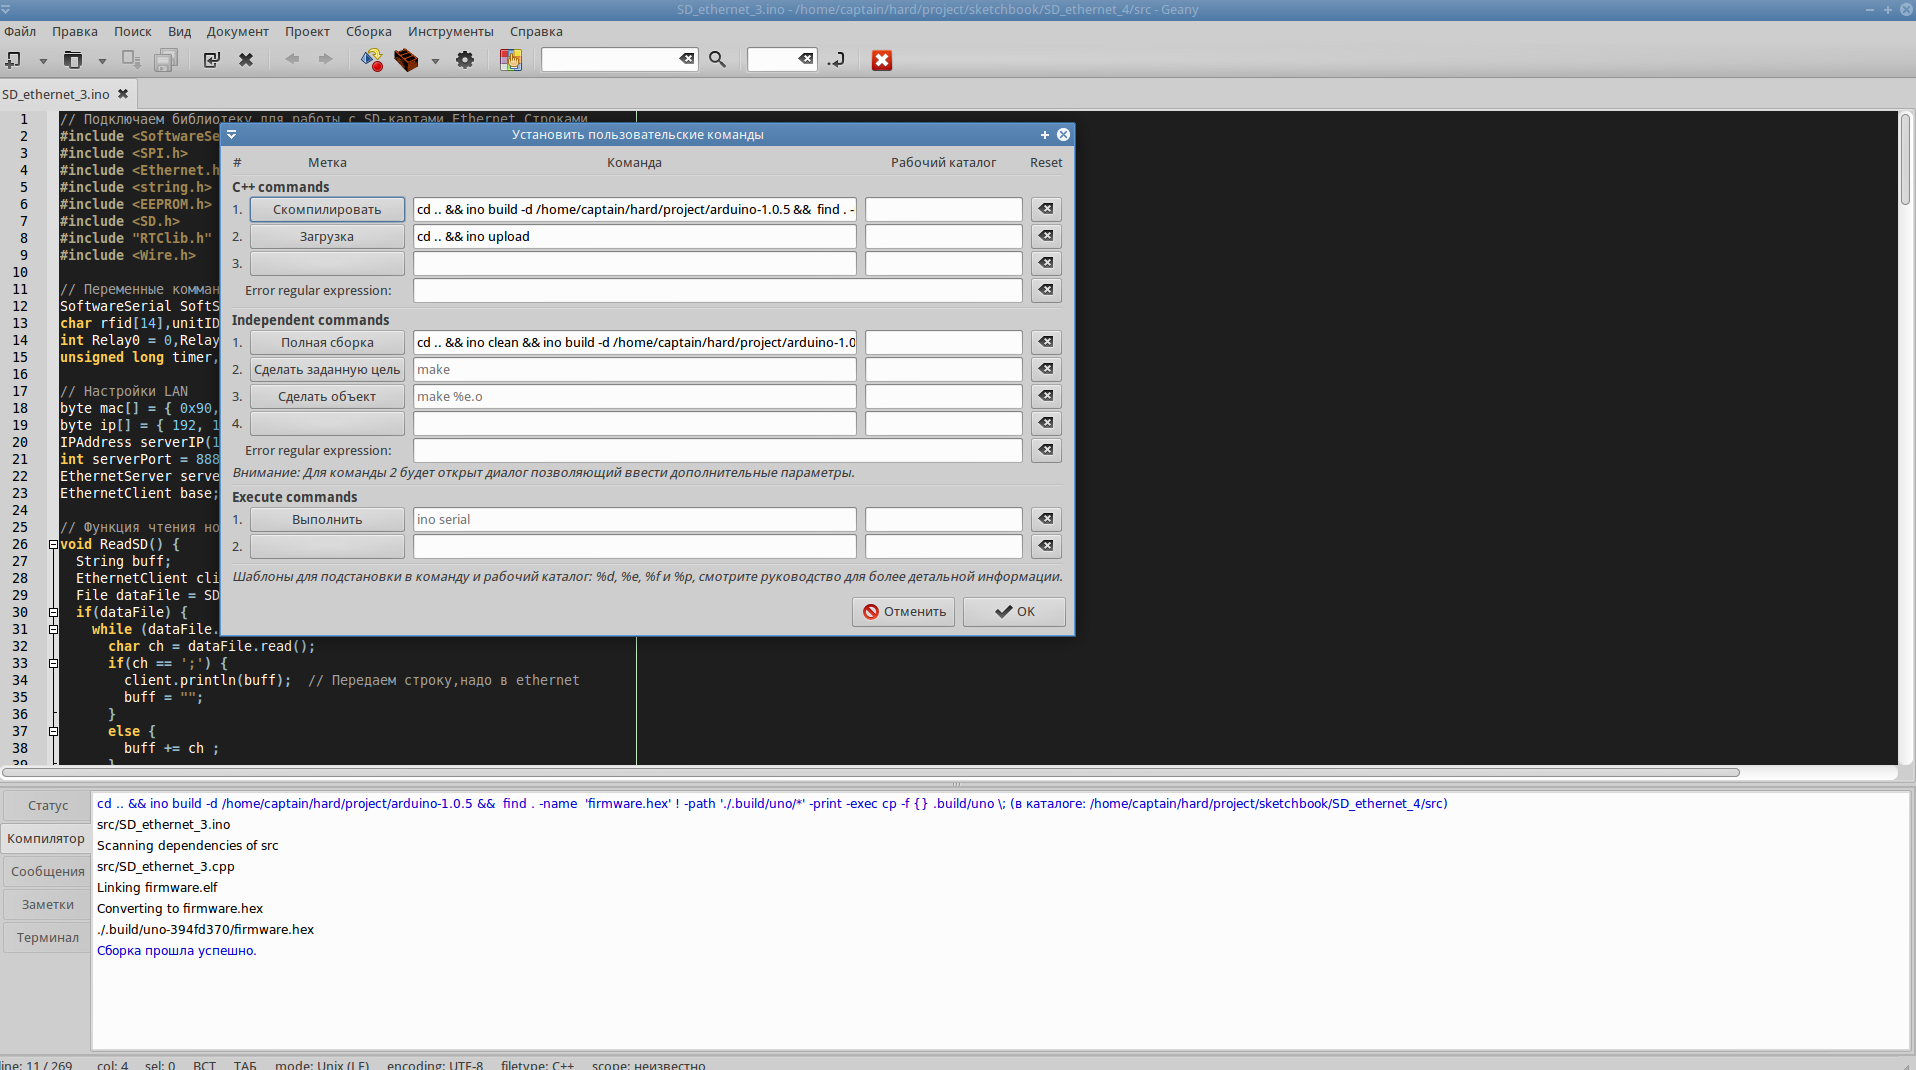1916x1070 pixels.
Task: Switch to the Заметки tab
Action: pyautogui.click(x=47, y=904)
